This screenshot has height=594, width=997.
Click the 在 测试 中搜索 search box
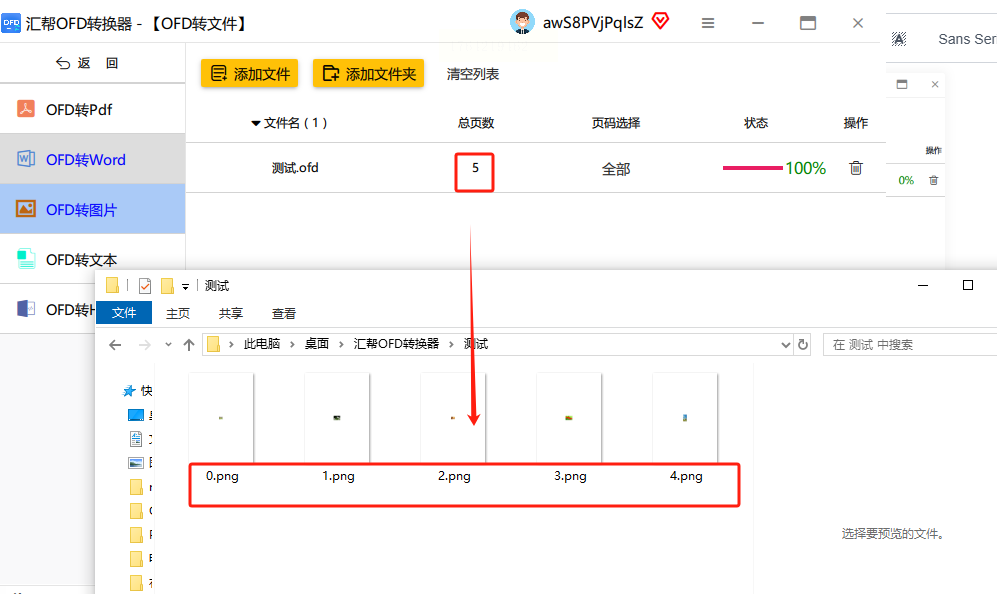[x=910, y=345]
